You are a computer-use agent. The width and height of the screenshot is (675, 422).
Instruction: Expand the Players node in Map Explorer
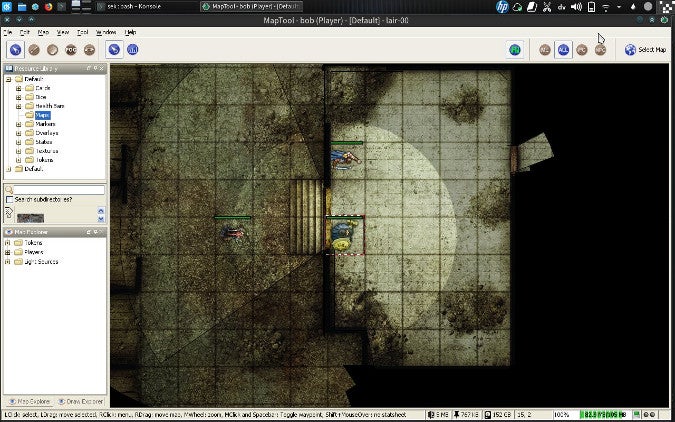pos(8,252)
